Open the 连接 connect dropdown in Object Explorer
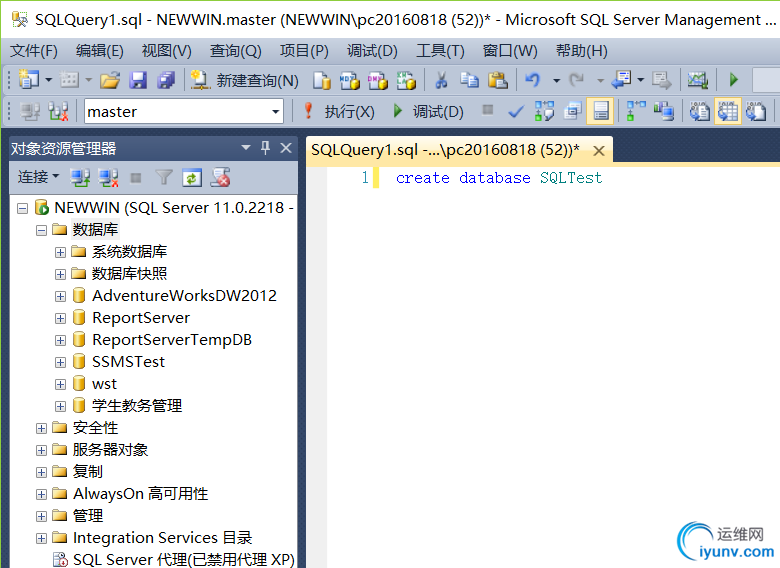The width and height of the screenshot is (780, 568). coord(38,177)
